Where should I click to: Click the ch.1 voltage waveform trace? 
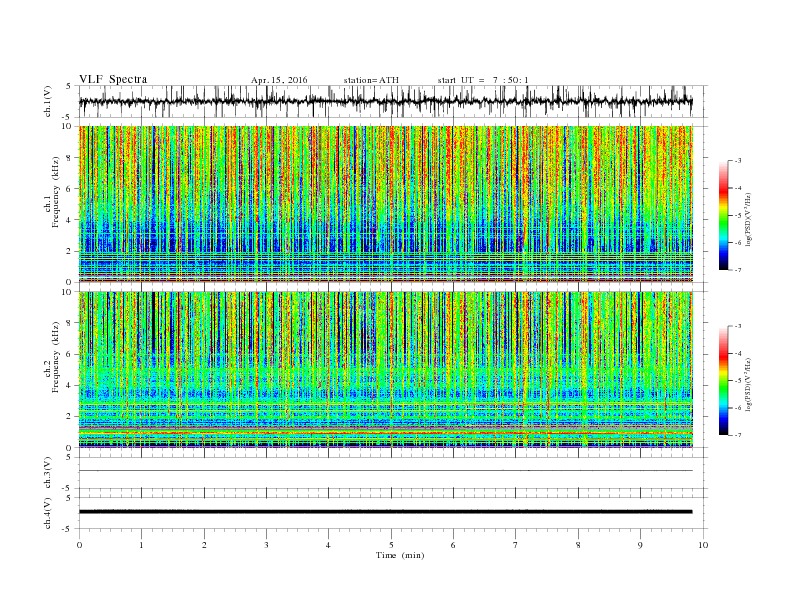pos(385,101)
